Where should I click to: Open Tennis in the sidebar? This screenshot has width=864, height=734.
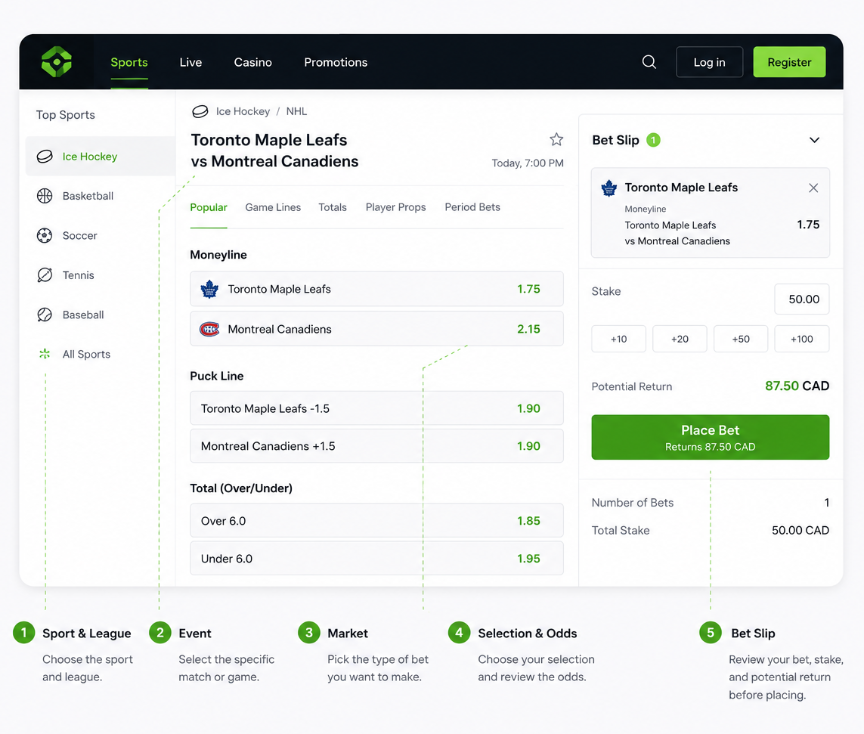(100, 275)
